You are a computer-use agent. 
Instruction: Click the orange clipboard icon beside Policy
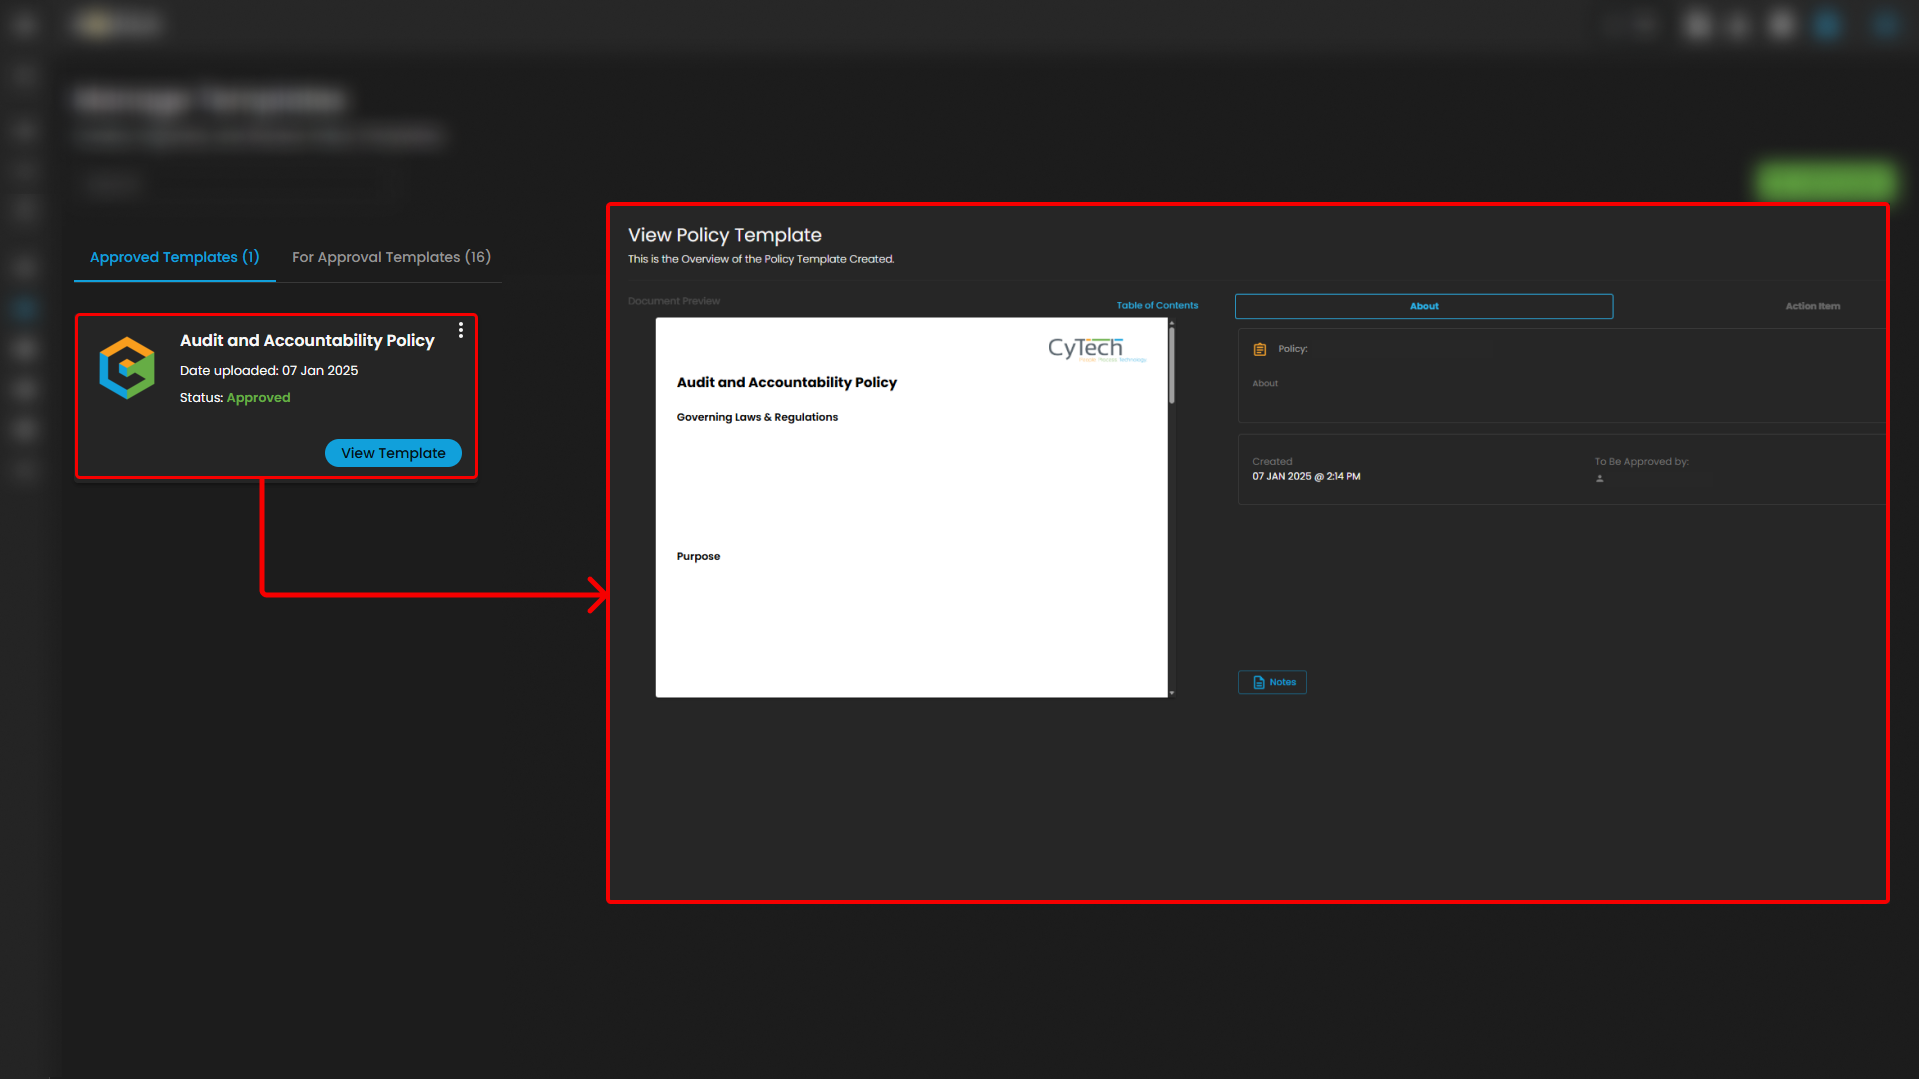click(x=1259, y=349)
